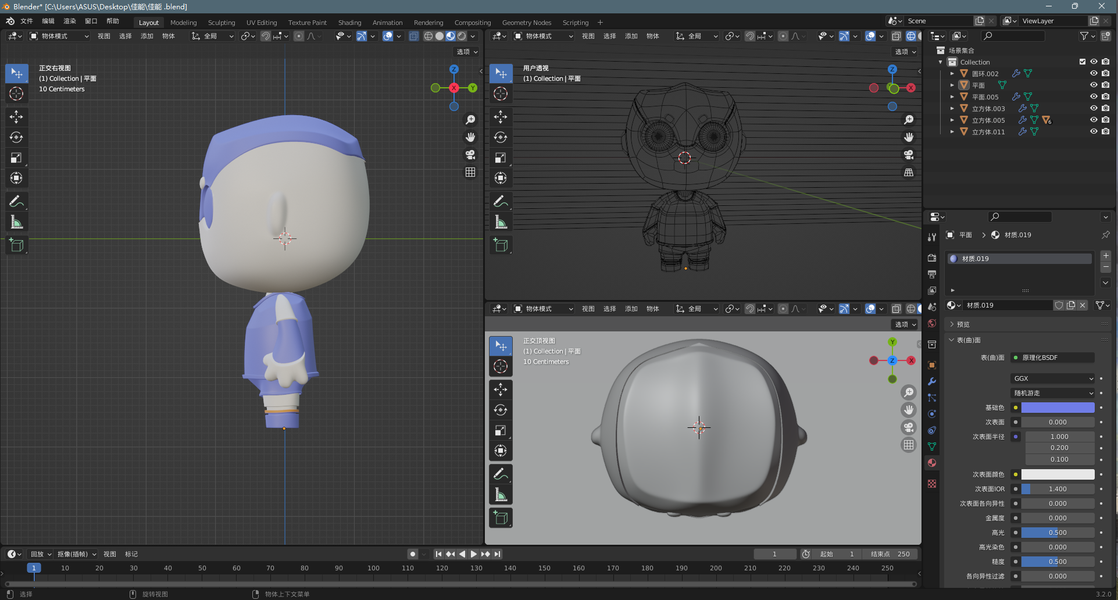Click the camera view icon in top-orthographic viewport
The width and height of the screenshot is (1118, 600).
tap(908, 427)
